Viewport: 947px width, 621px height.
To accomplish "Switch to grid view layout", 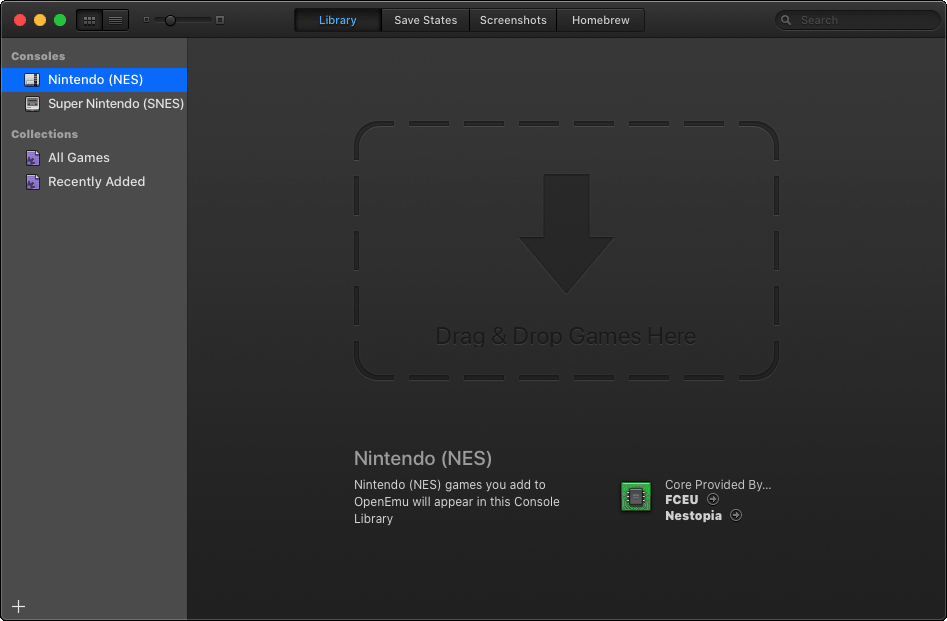I will 89,20.
